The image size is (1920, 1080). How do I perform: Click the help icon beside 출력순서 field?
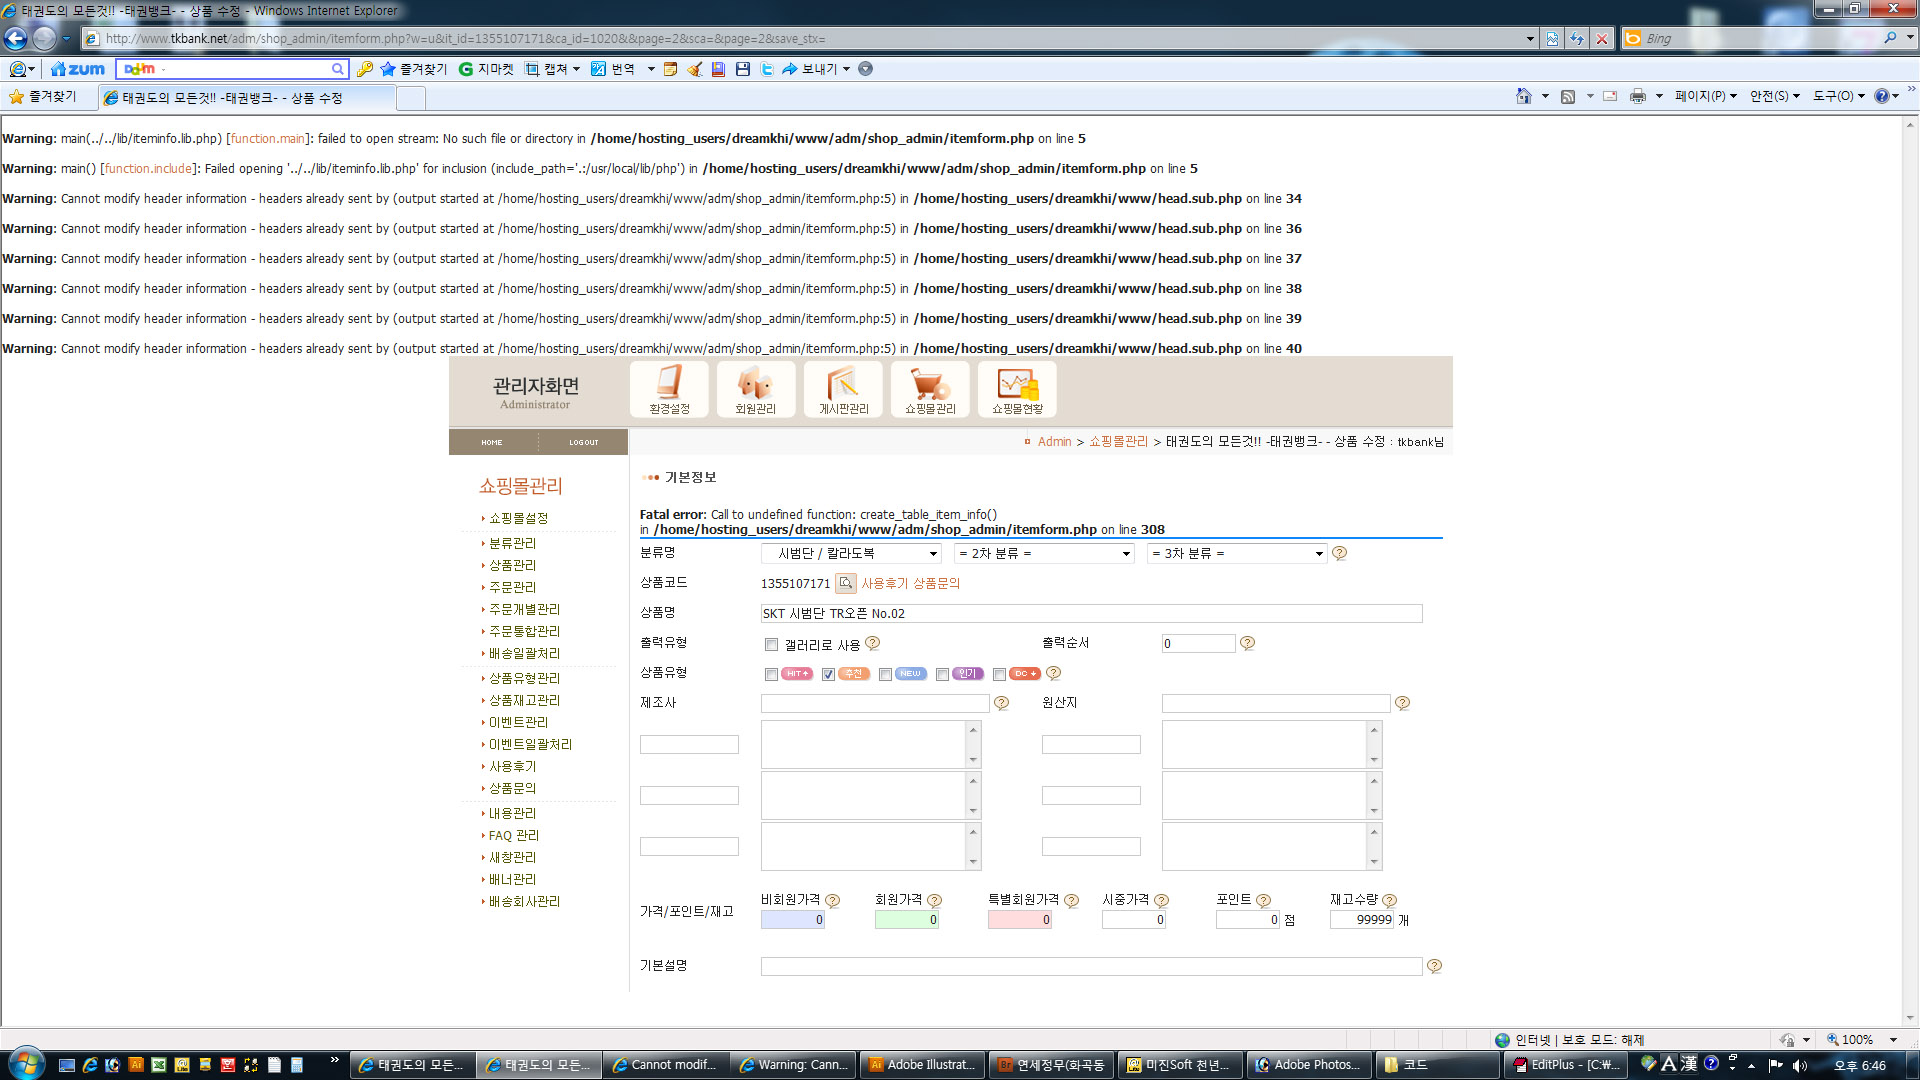click(x=1247, y=643)
